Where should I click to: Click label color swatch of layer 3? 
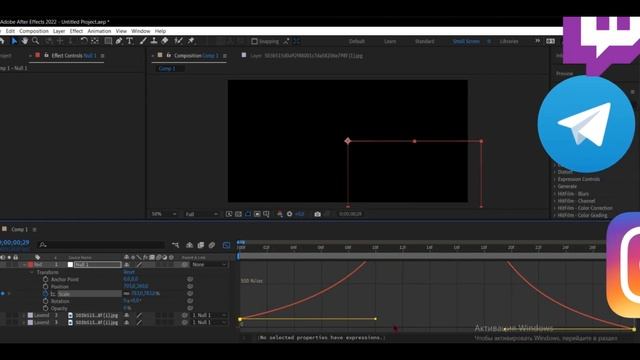[30, 322]
